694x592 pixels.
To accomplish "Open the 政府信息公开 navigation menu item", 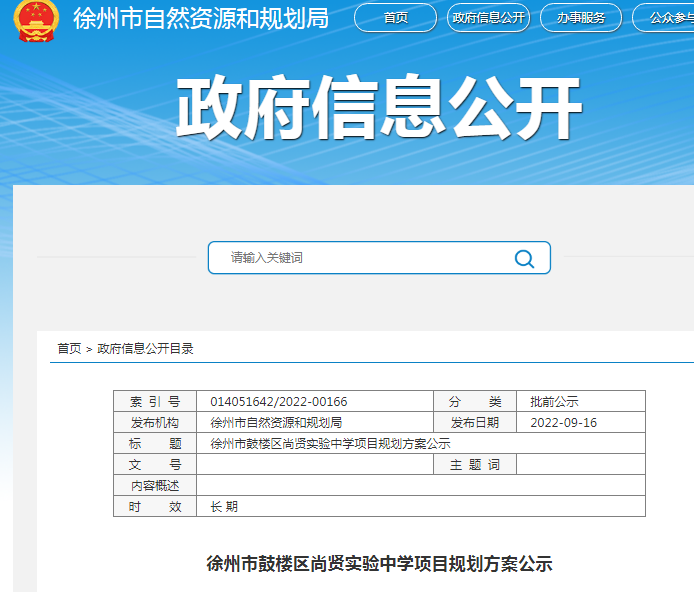I will click(489, 18).
